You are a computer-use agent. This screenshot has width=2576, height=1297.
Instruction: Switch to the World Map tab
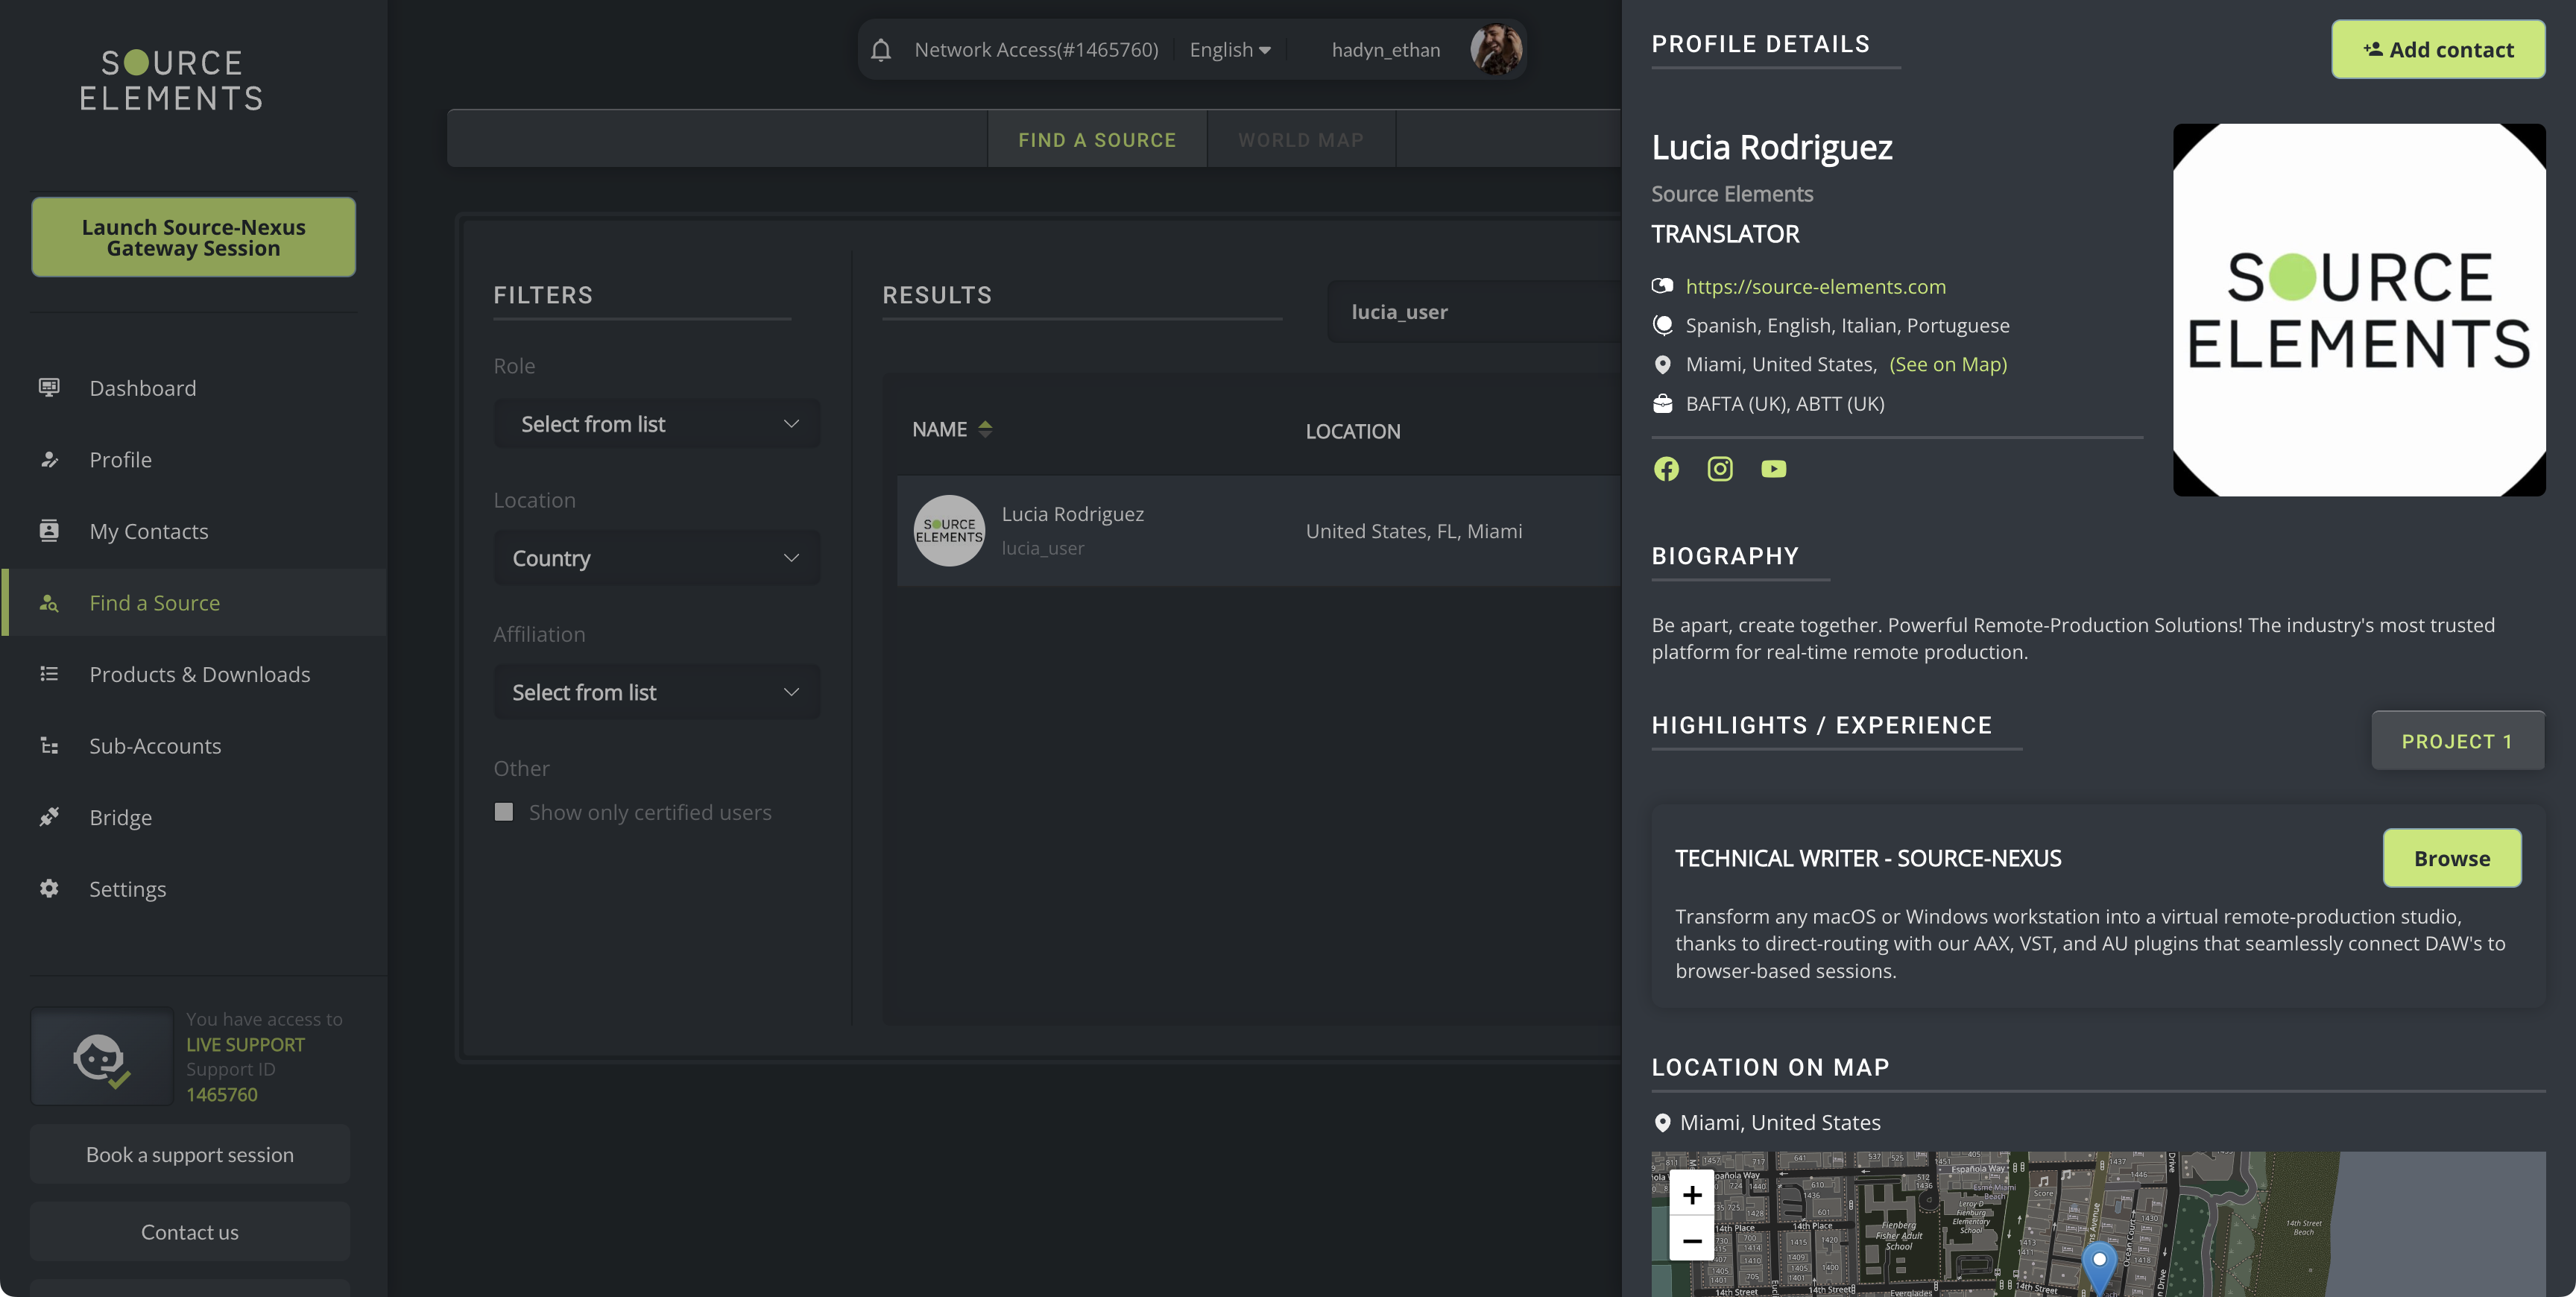[1300, 140]
